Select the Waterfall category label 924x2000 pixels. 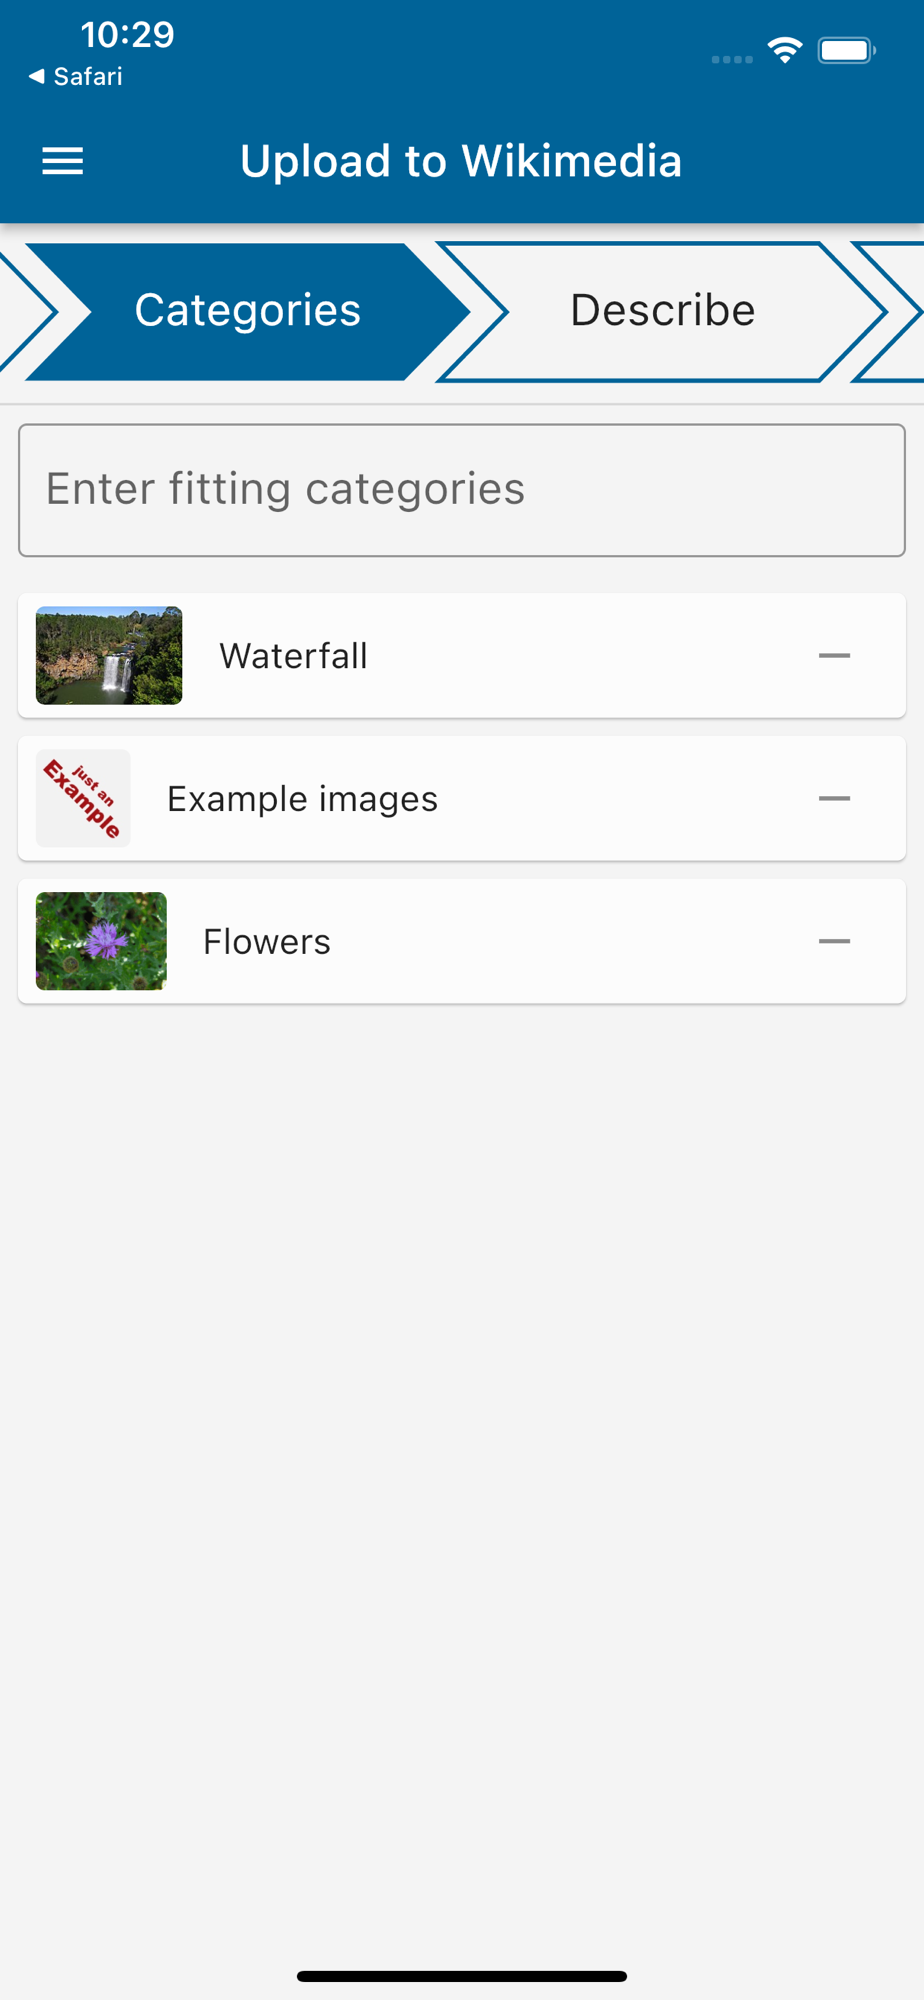point(294,657)
